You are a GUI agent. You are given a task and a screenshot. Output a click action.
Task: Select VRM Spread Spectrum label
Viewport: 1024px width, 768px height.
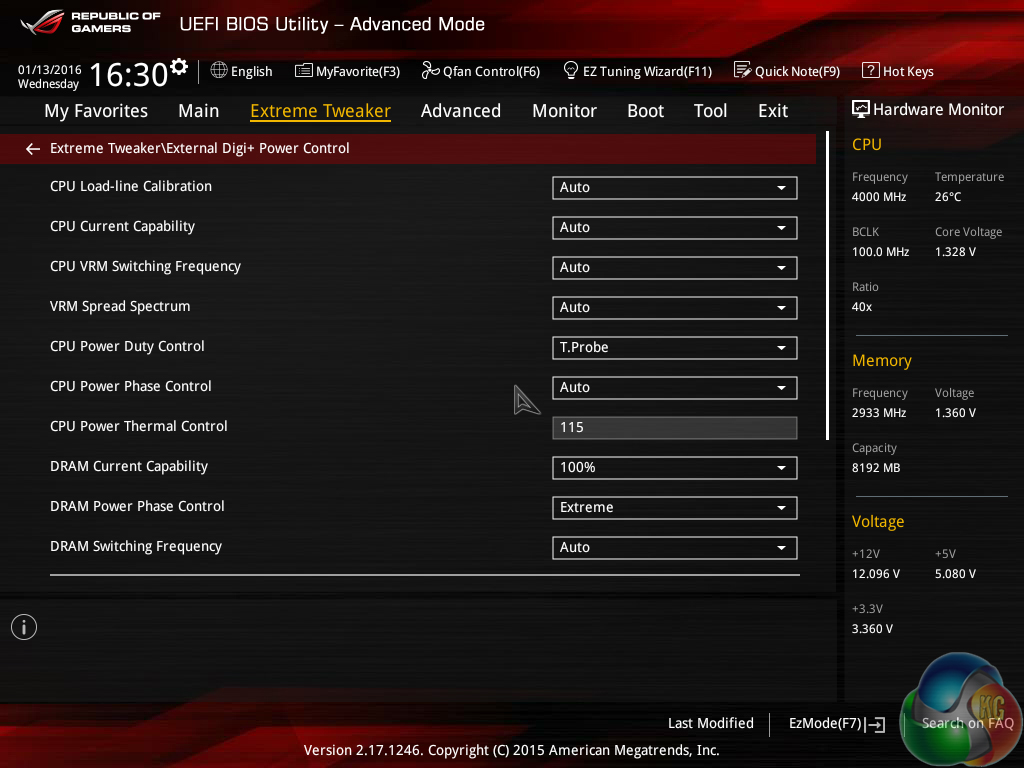click(120, 306)
